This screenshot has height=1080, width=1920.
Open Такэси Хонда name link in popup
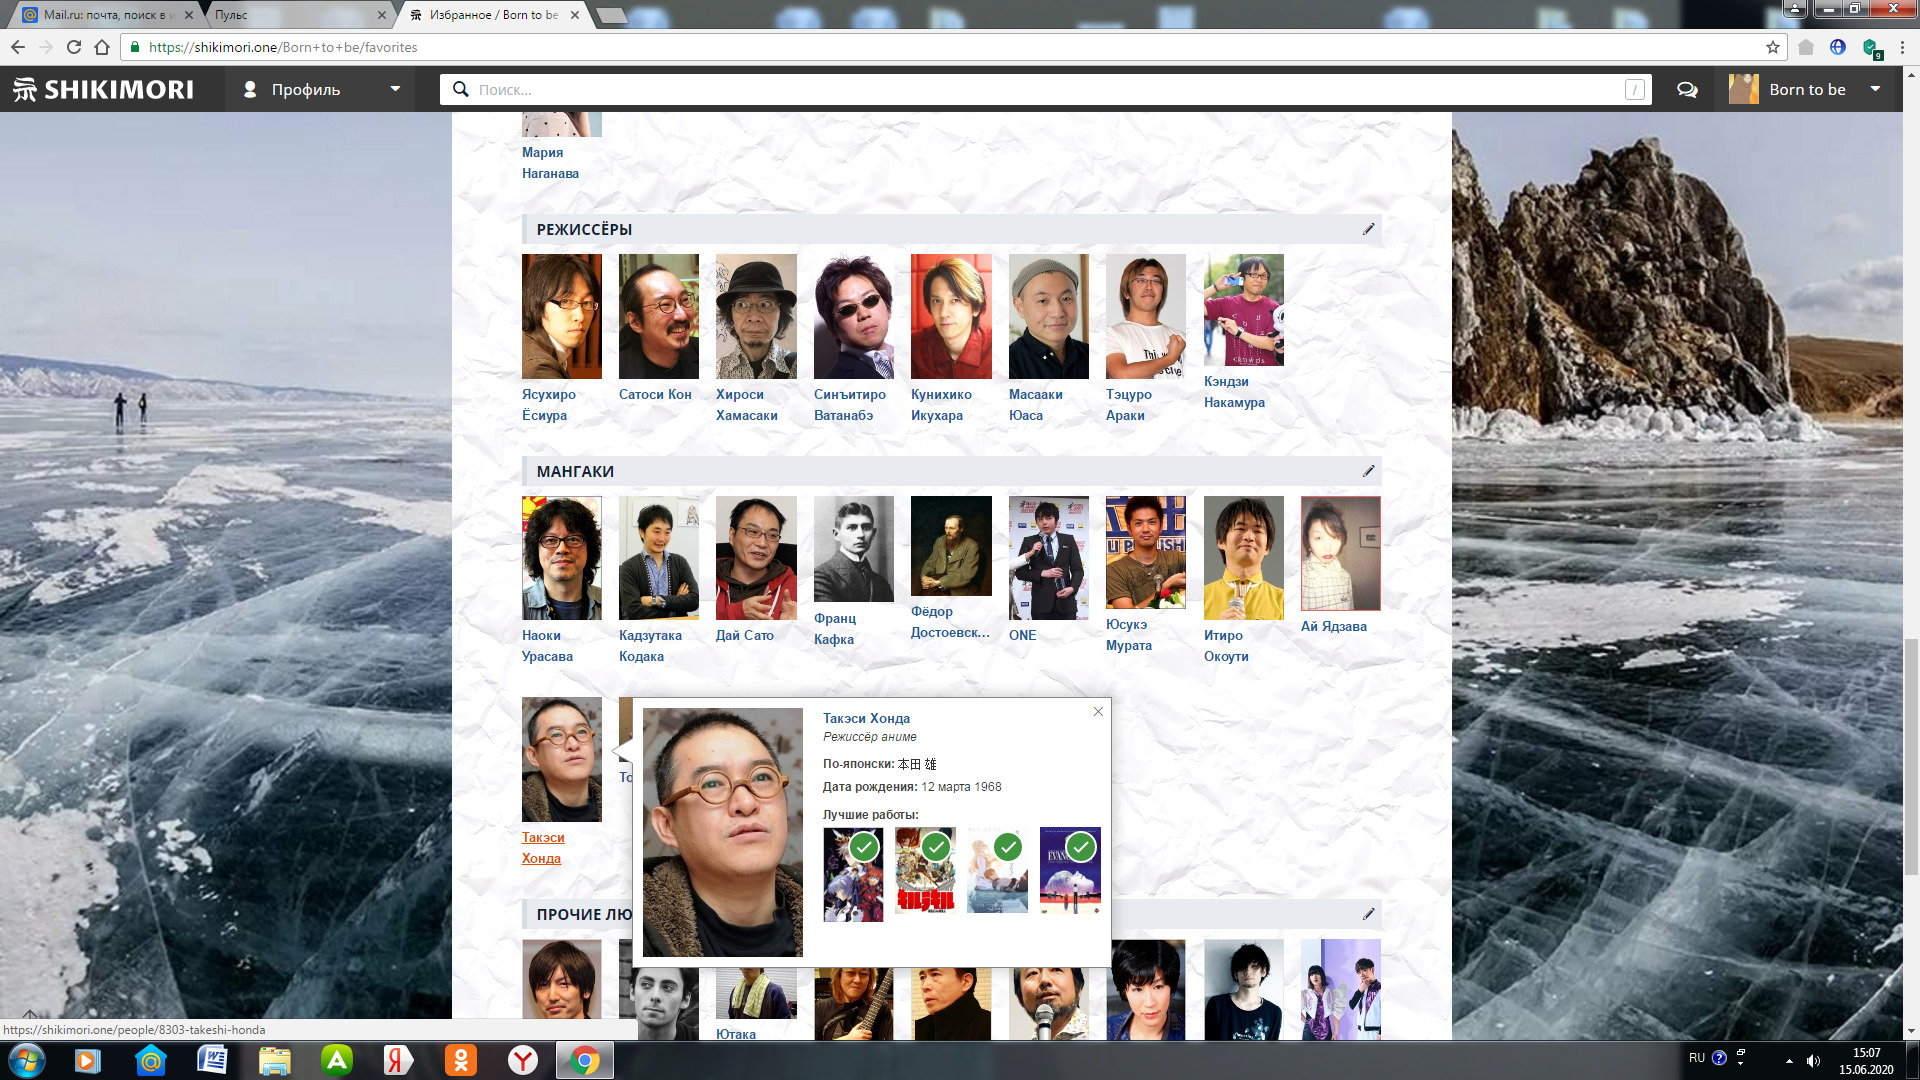866,718
